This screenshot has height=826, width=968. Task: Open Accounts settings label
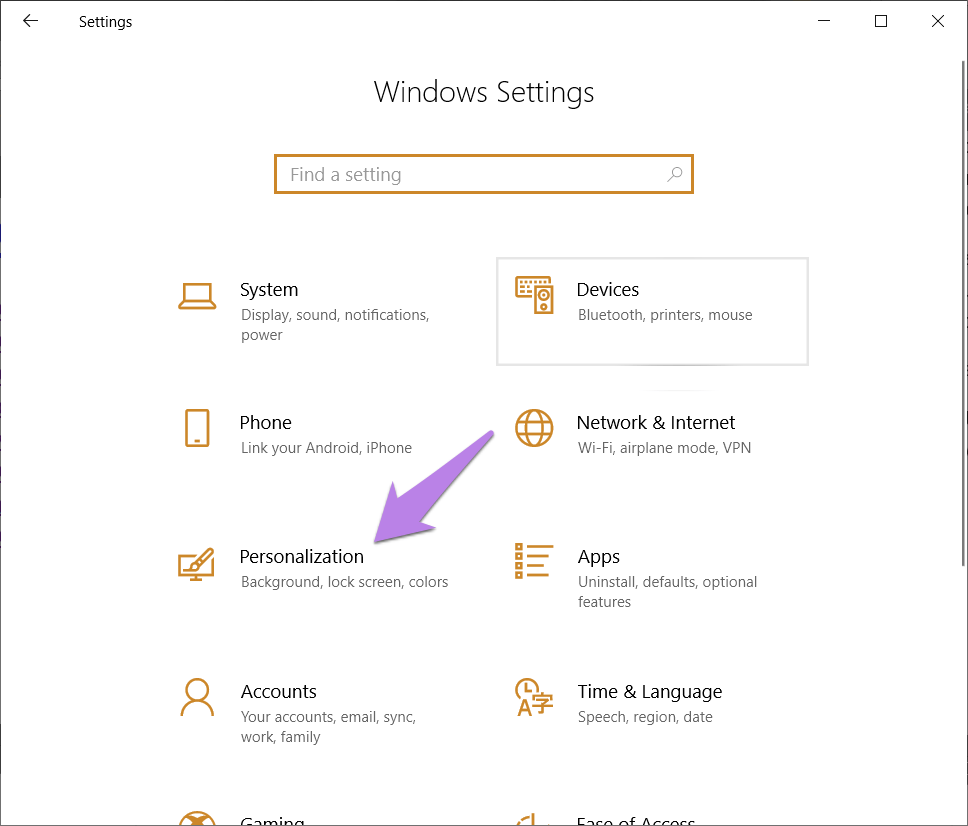pyautogui.click(x=278, y=692)
